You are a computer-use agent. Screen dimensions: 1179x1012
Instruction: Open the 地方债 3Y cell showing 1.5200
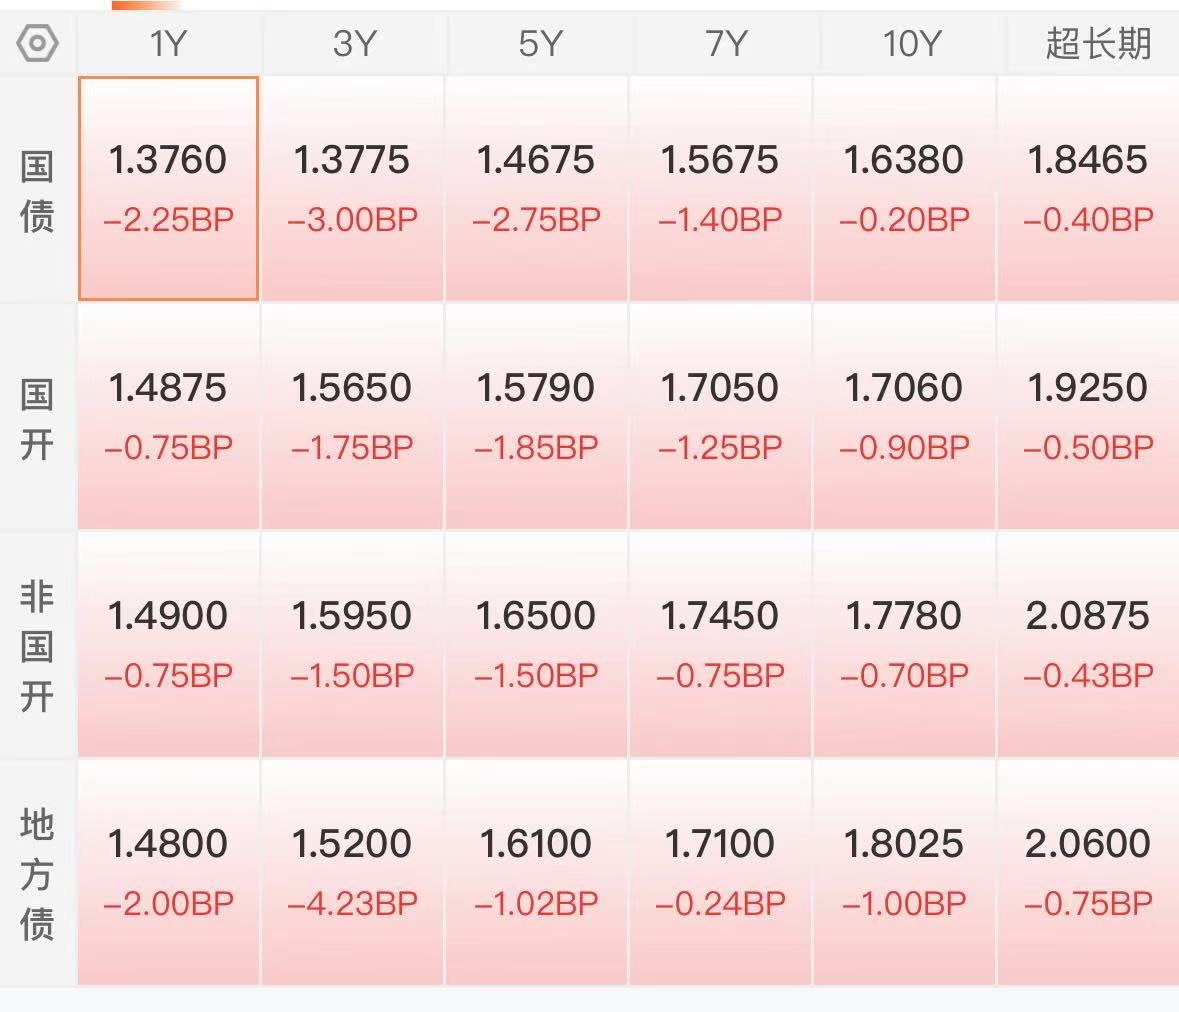click(352, 872)
